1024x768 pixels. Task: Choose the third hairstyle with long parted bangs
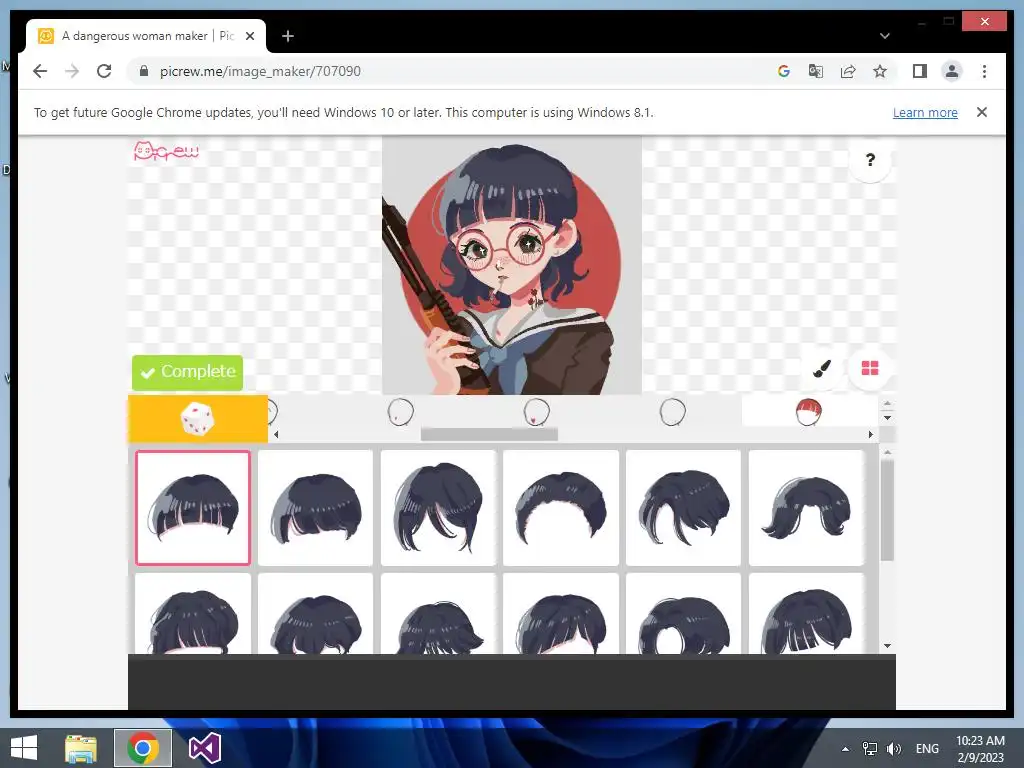438,507
